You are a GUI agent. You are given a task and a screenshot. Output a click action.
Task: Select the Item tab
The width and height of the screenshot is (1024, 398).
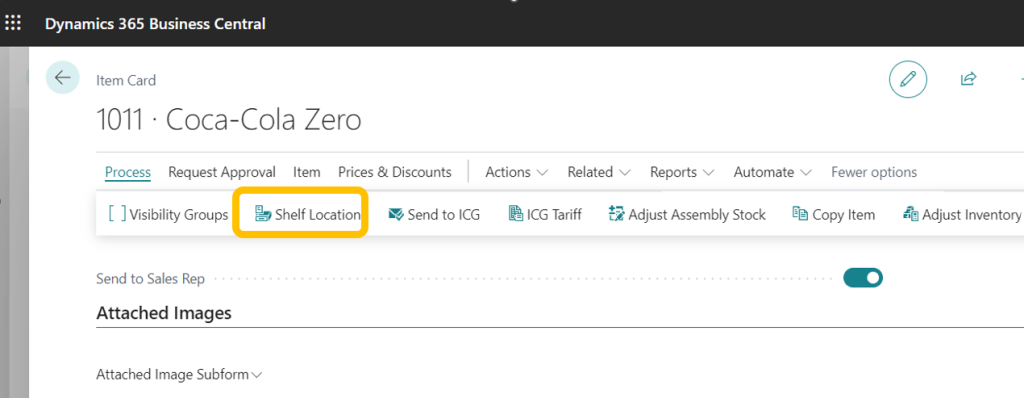306,173
